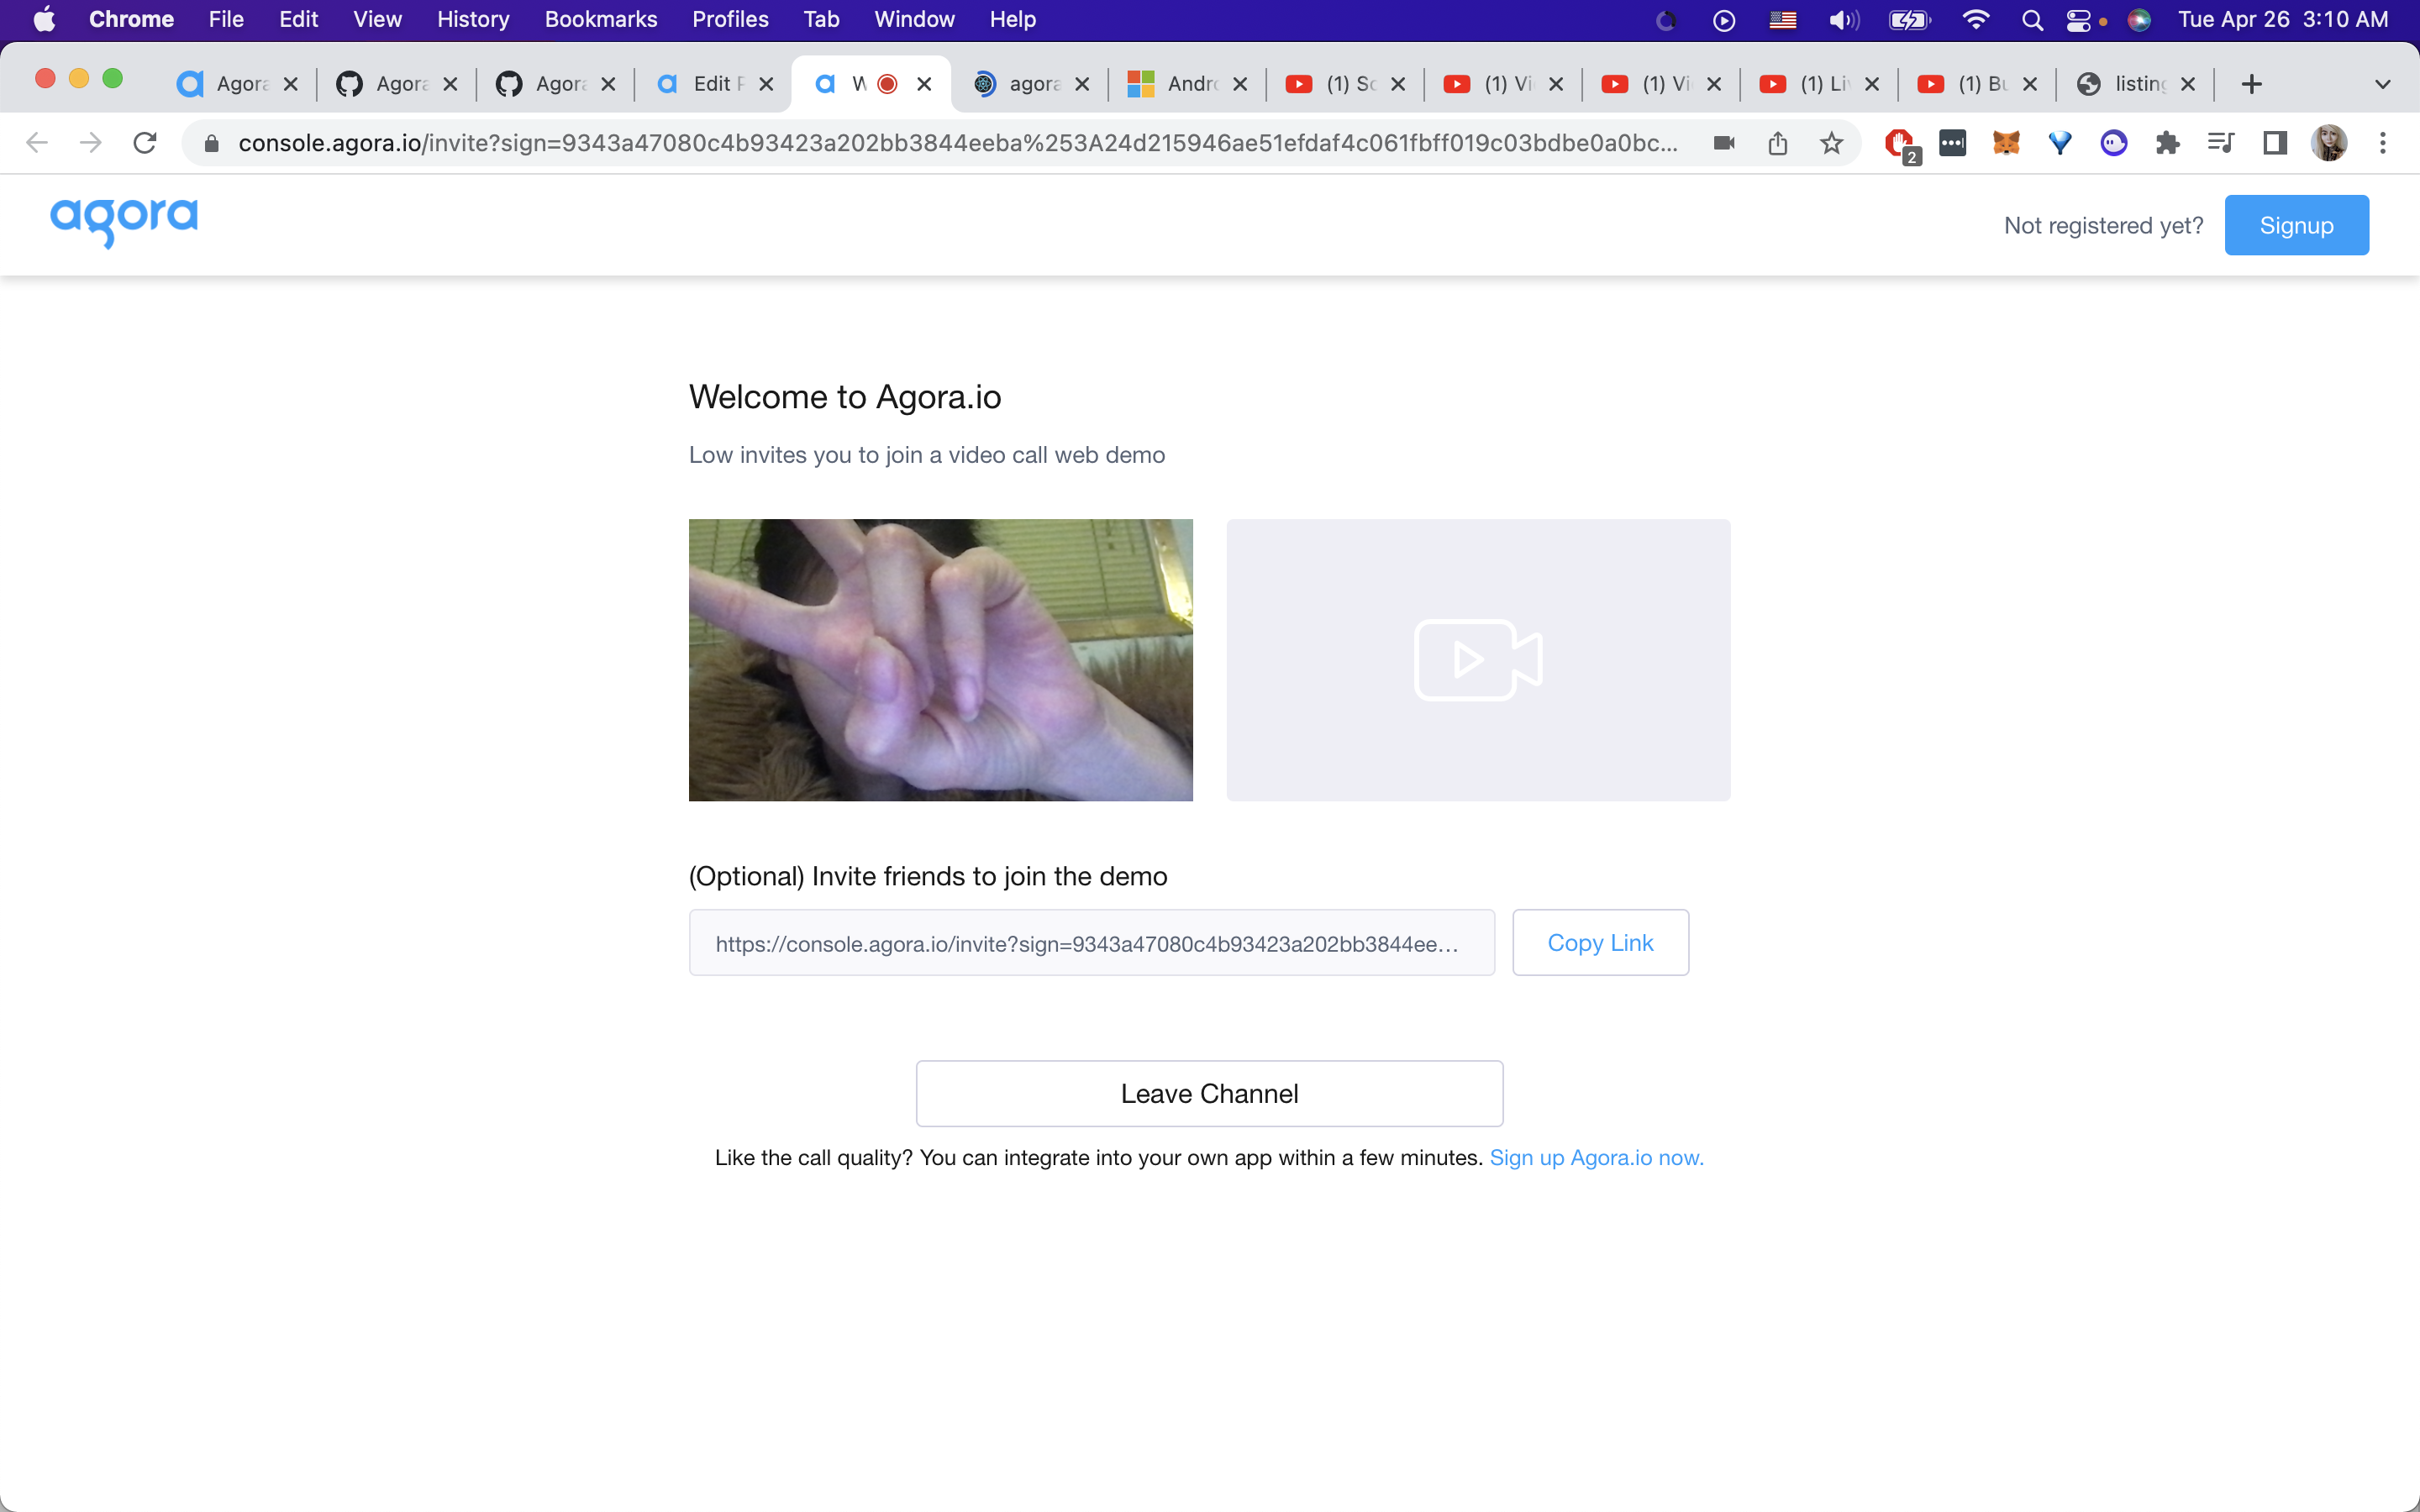
Task: Open the Bookmarks menu
Action: click(600, 20)
